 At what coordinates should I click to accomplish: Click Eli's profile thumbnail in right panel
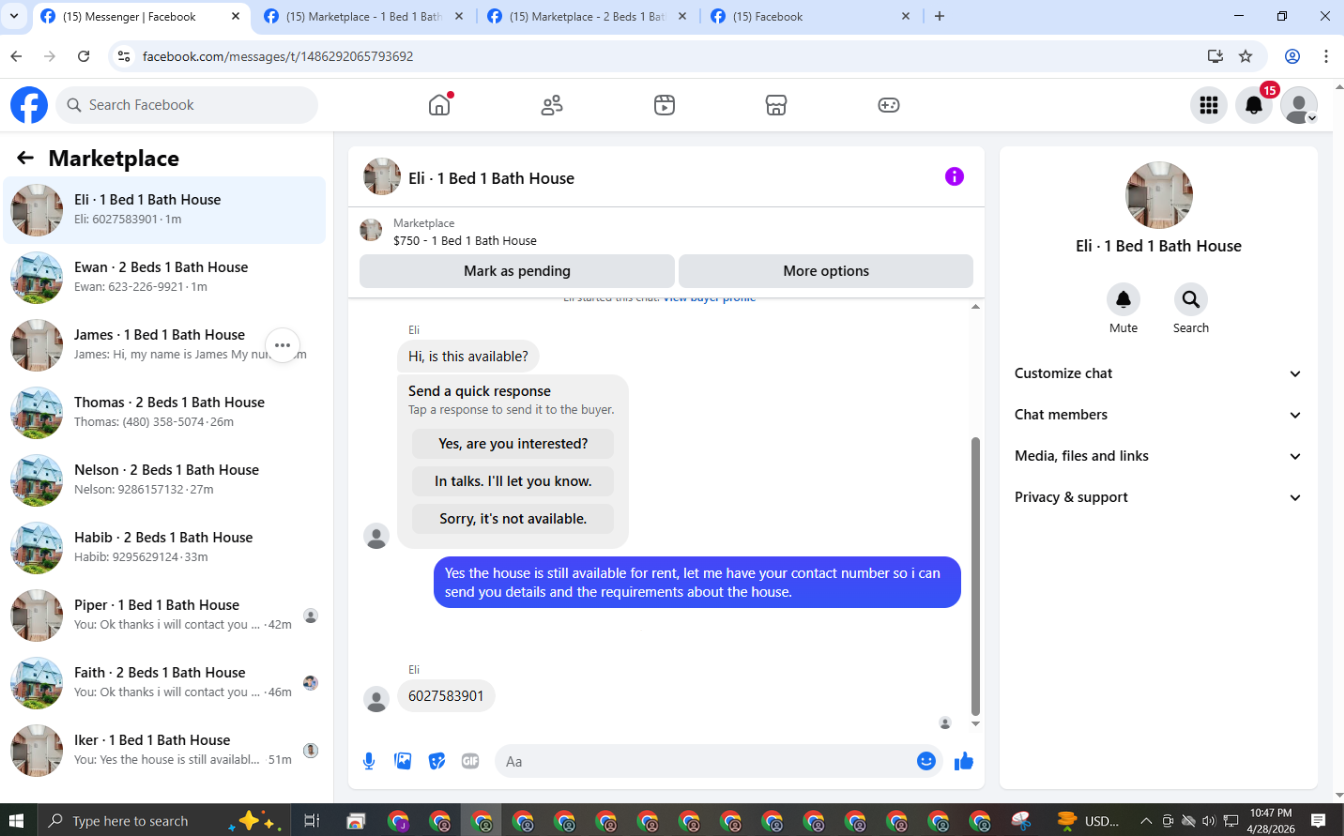point(1158,195)
